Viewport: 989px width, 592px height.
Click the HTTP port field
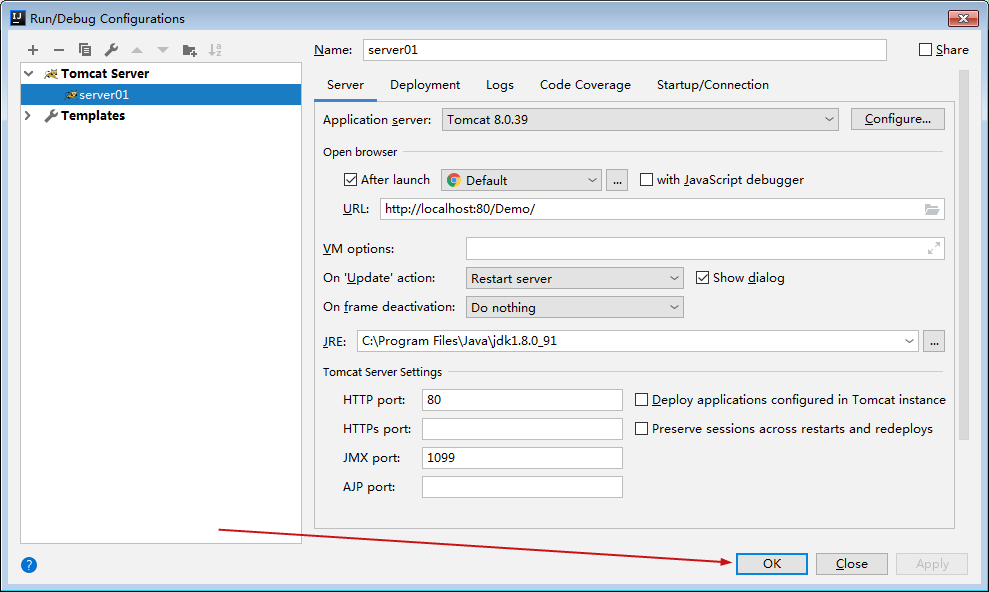(522, 400)
